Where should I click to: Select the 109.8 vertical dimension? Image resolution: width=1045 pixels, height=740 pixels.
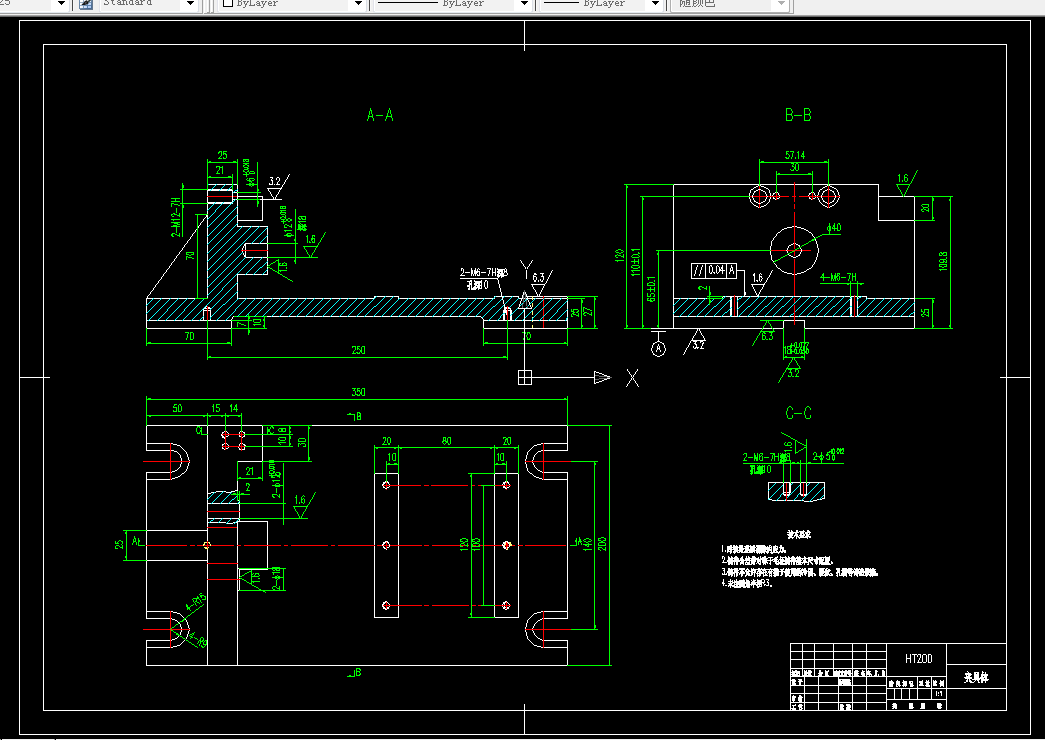942,261
